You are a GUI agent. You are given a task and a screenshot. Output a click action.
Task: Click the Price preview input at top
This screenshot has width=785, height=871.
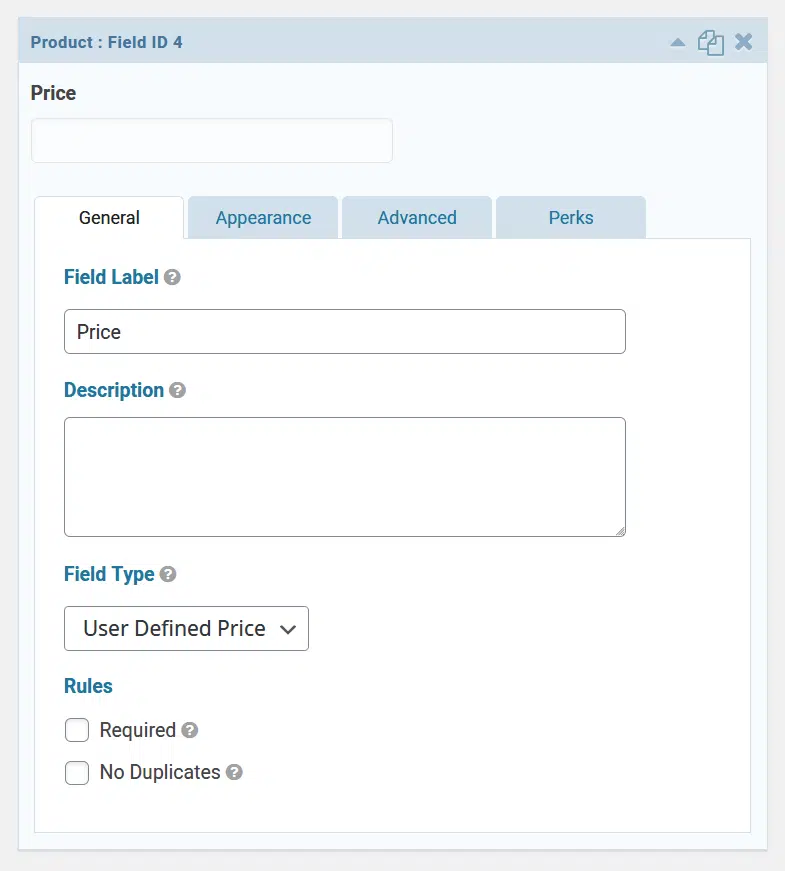point(212,141)
